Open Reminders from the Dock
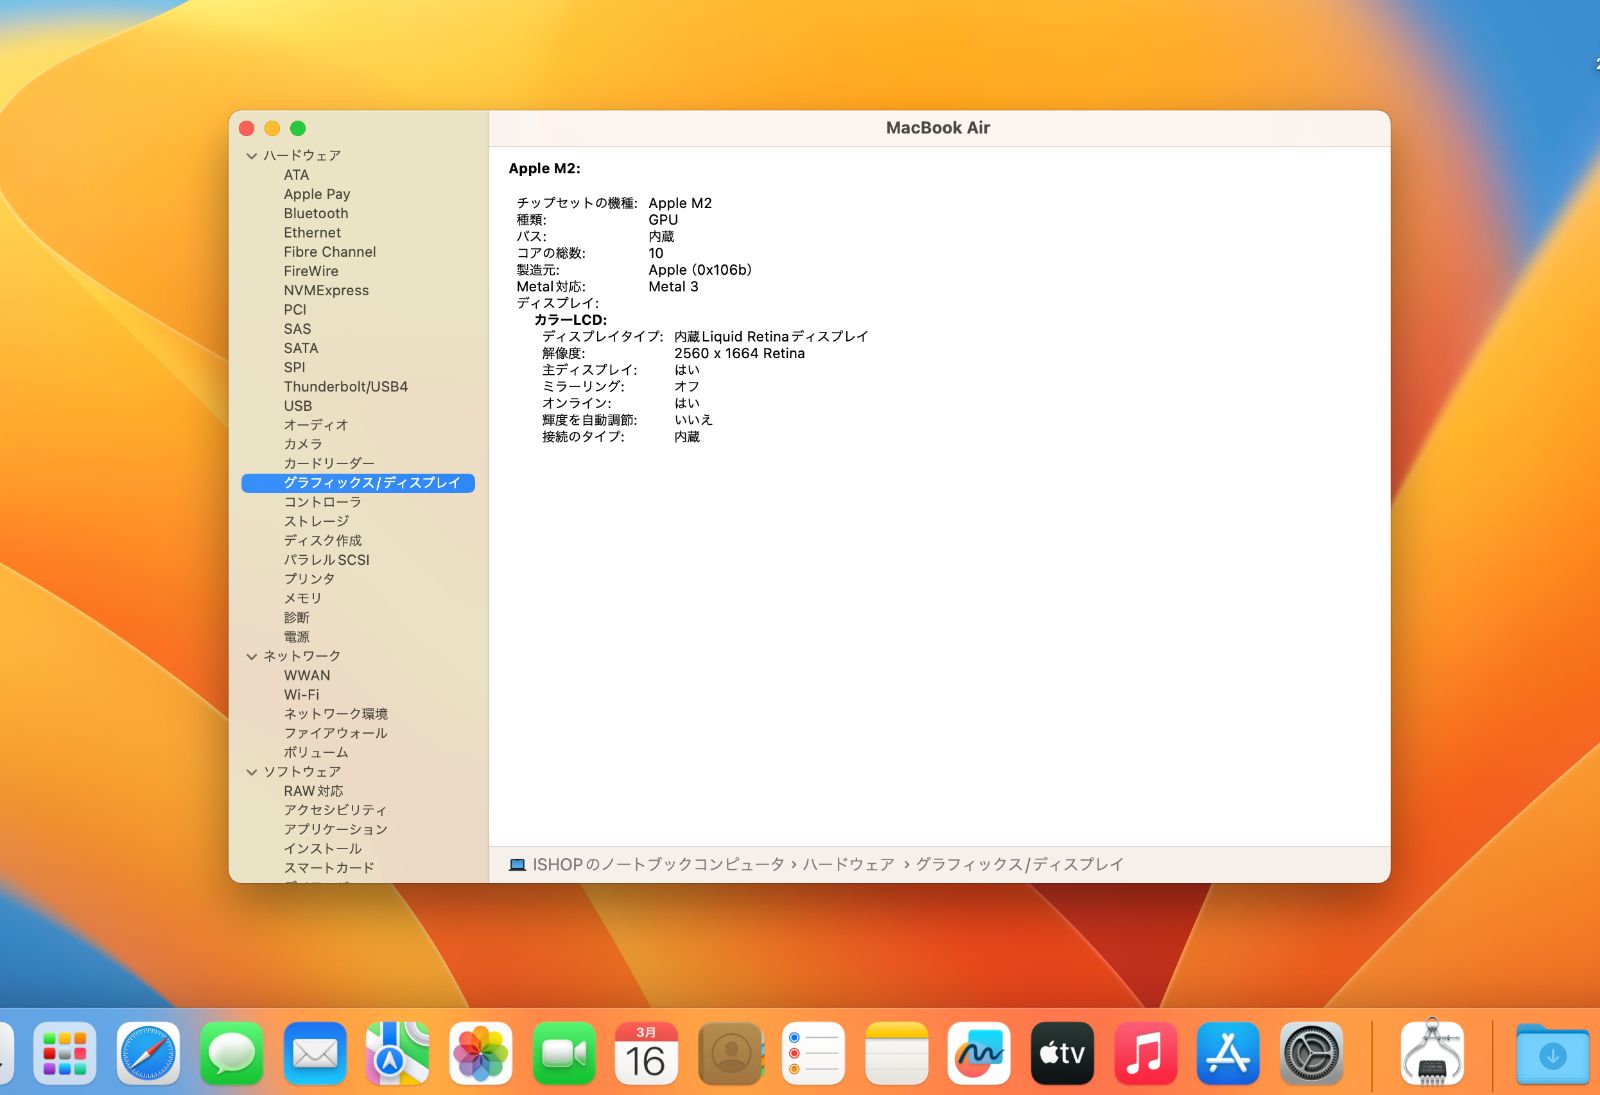Viewport: 1600px width, 1095px height. [813, 1053]
